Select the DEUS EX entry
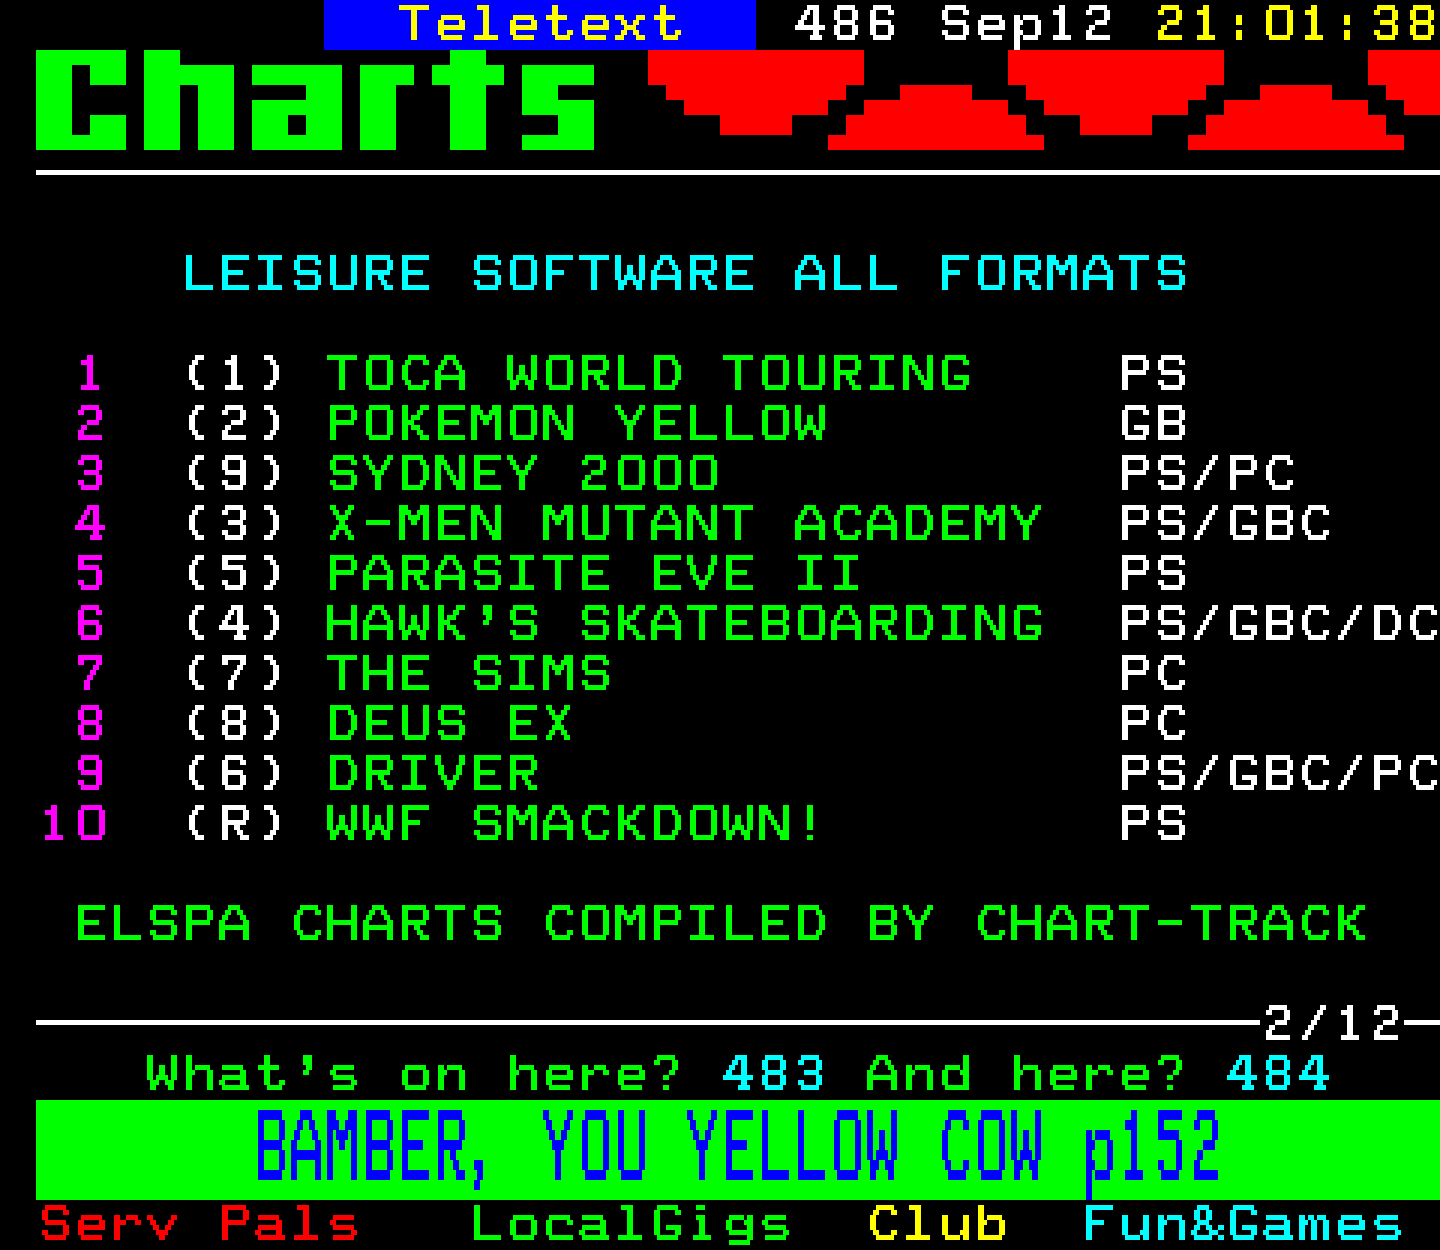Viewport: 1440px width, 1250px height. [450, 724]
